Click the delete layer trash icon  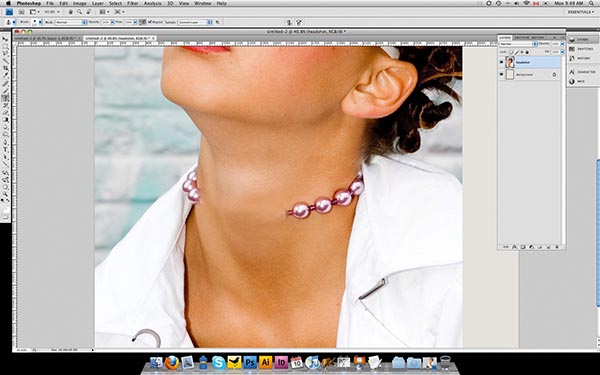tap(557, 247)
